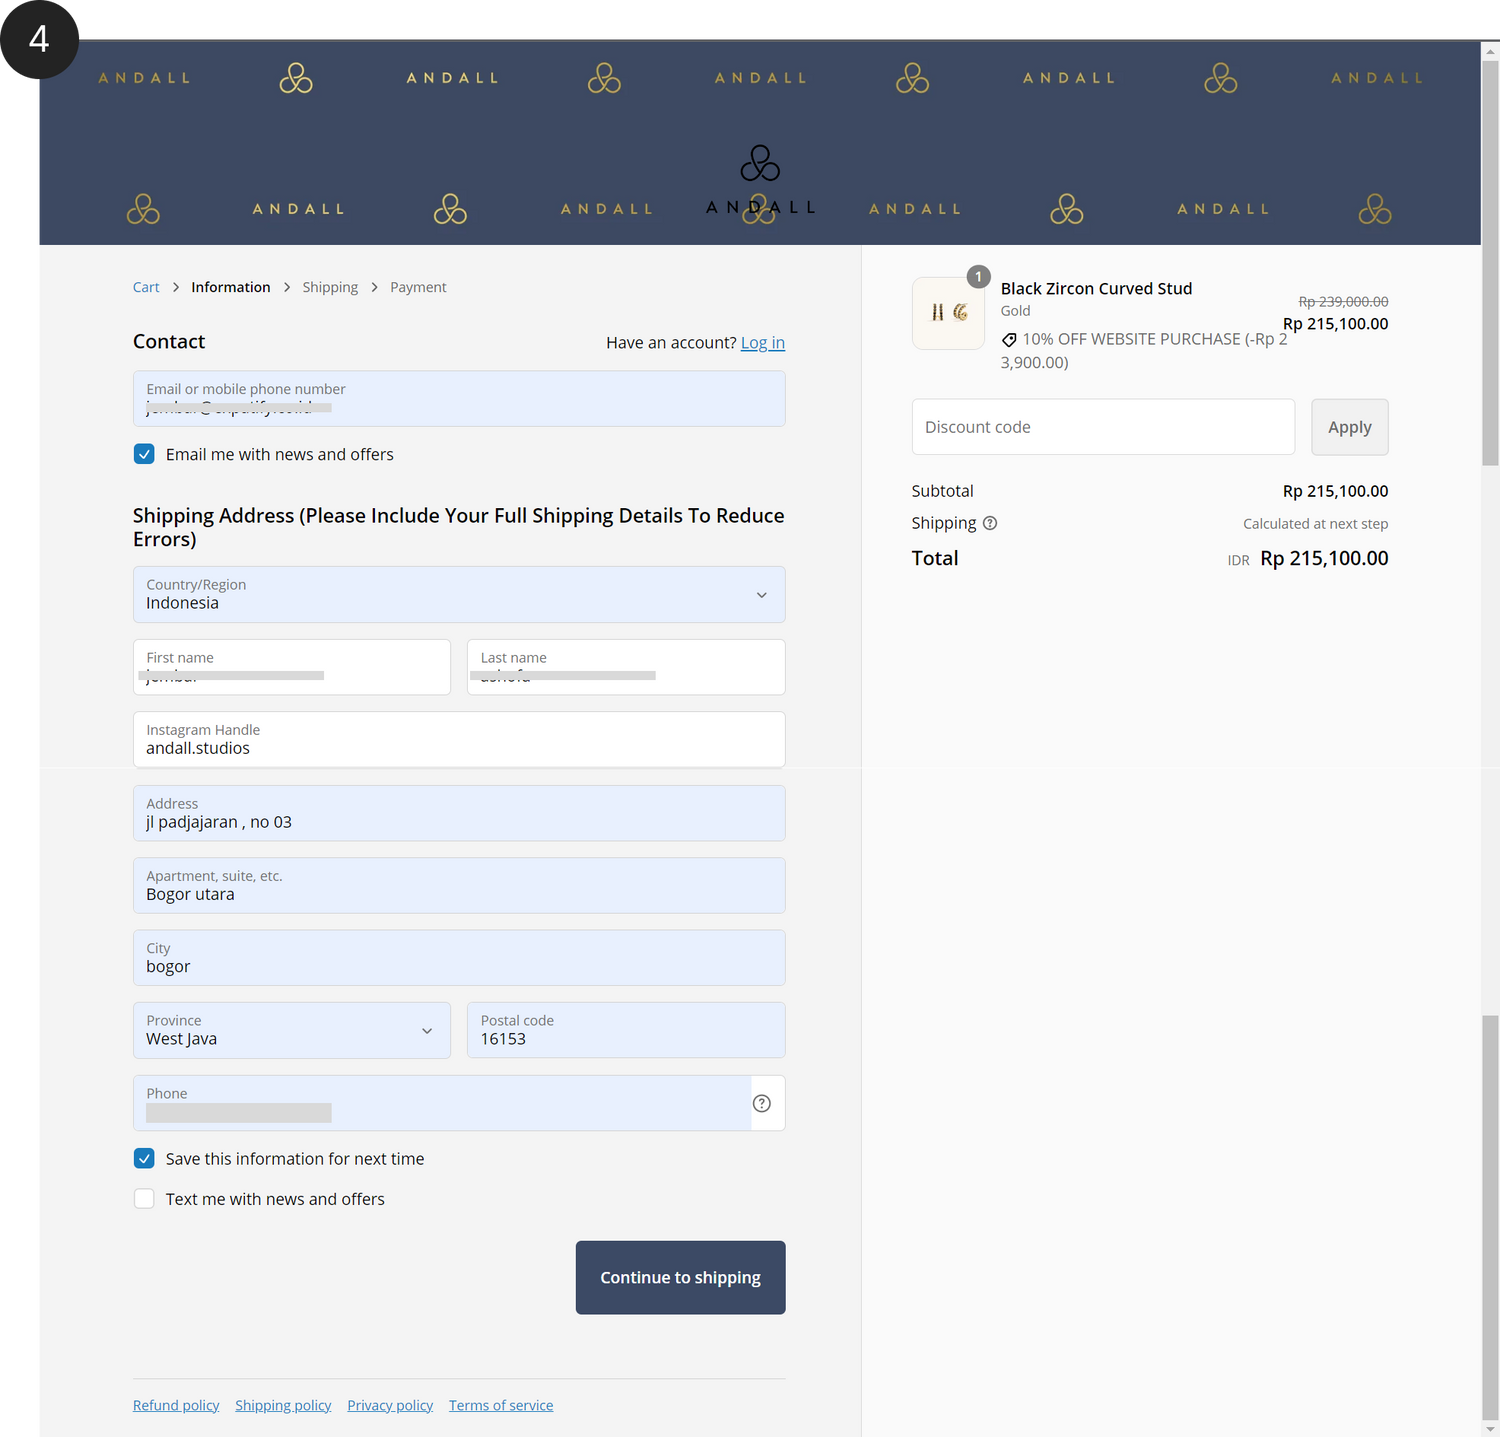Image resolution: width=1500 pixels, height=1437 pixels.
Task: Click the Phone field help icon
Action: click(x=762, y=1103)
